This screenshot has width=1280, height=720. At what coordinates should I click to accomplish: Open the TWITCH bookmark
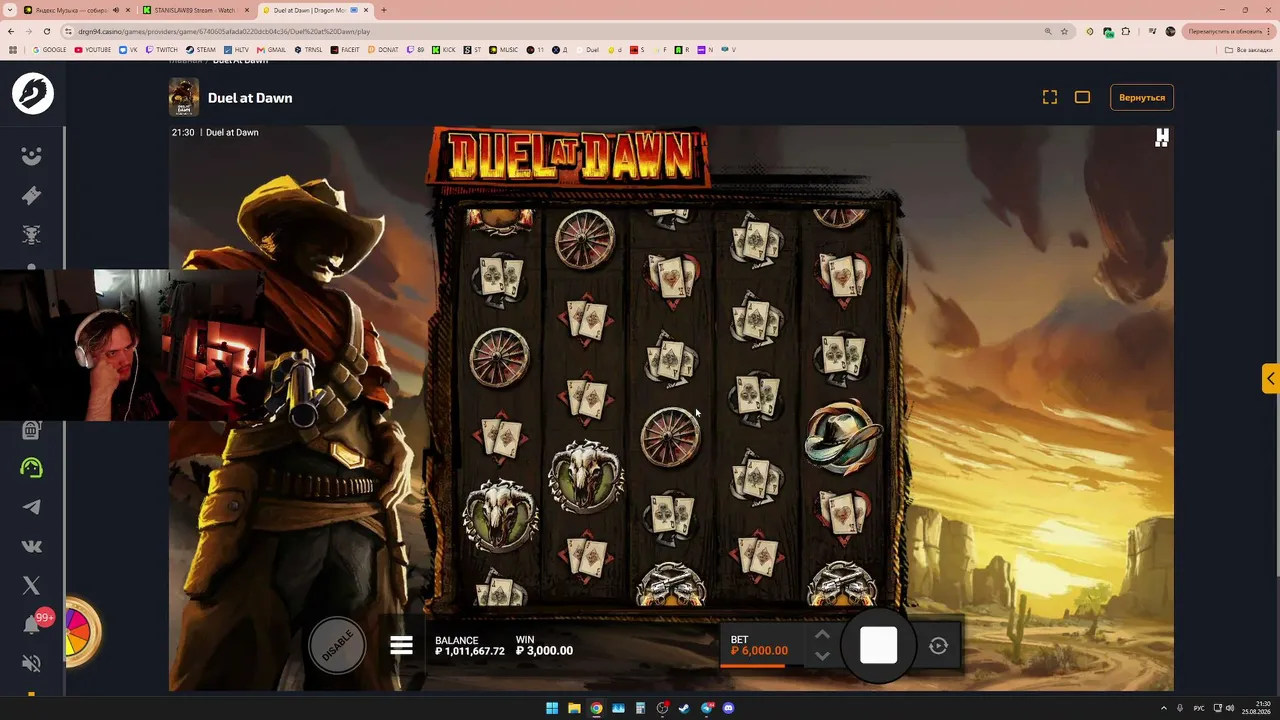click(162, 49)
